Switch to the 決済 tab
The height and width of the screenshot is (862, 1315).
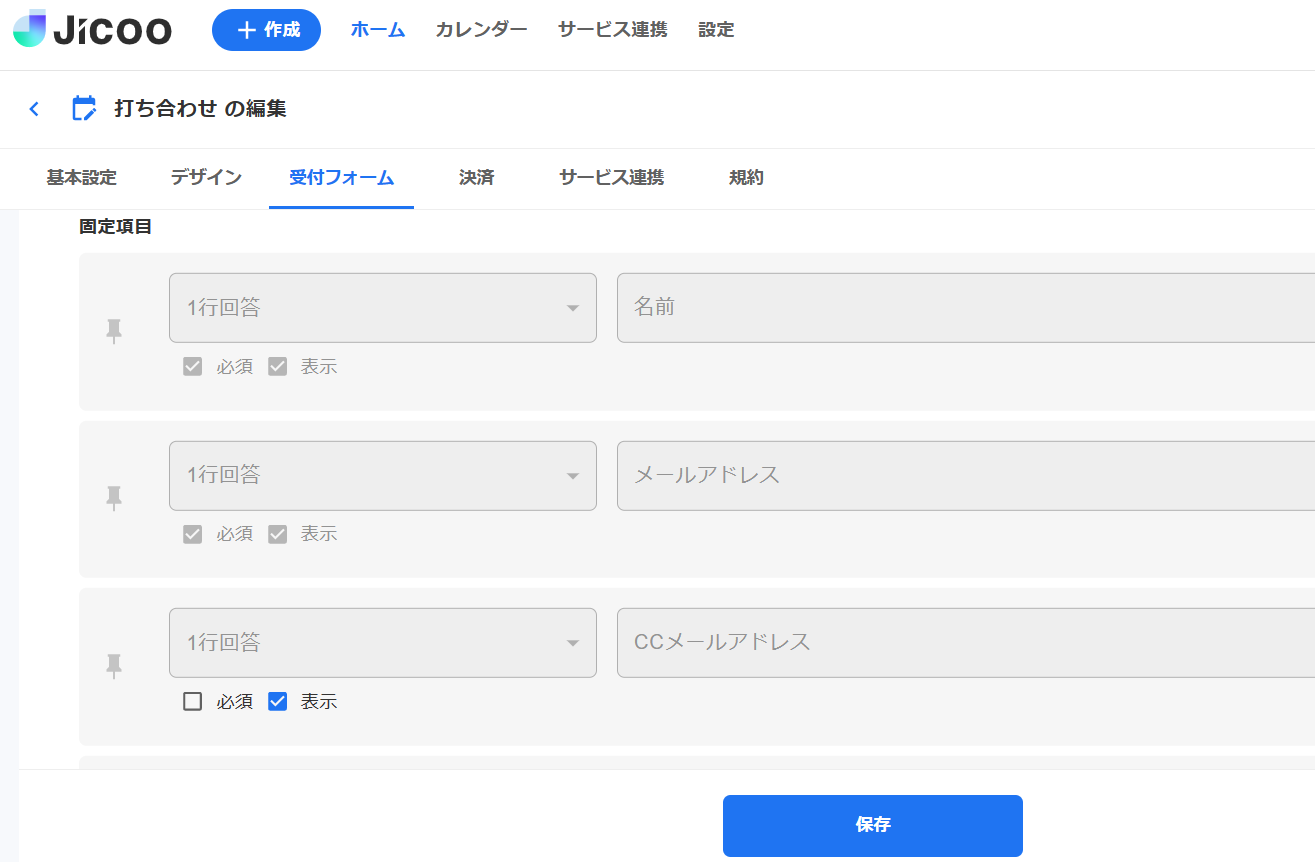(x=476, y=178)
